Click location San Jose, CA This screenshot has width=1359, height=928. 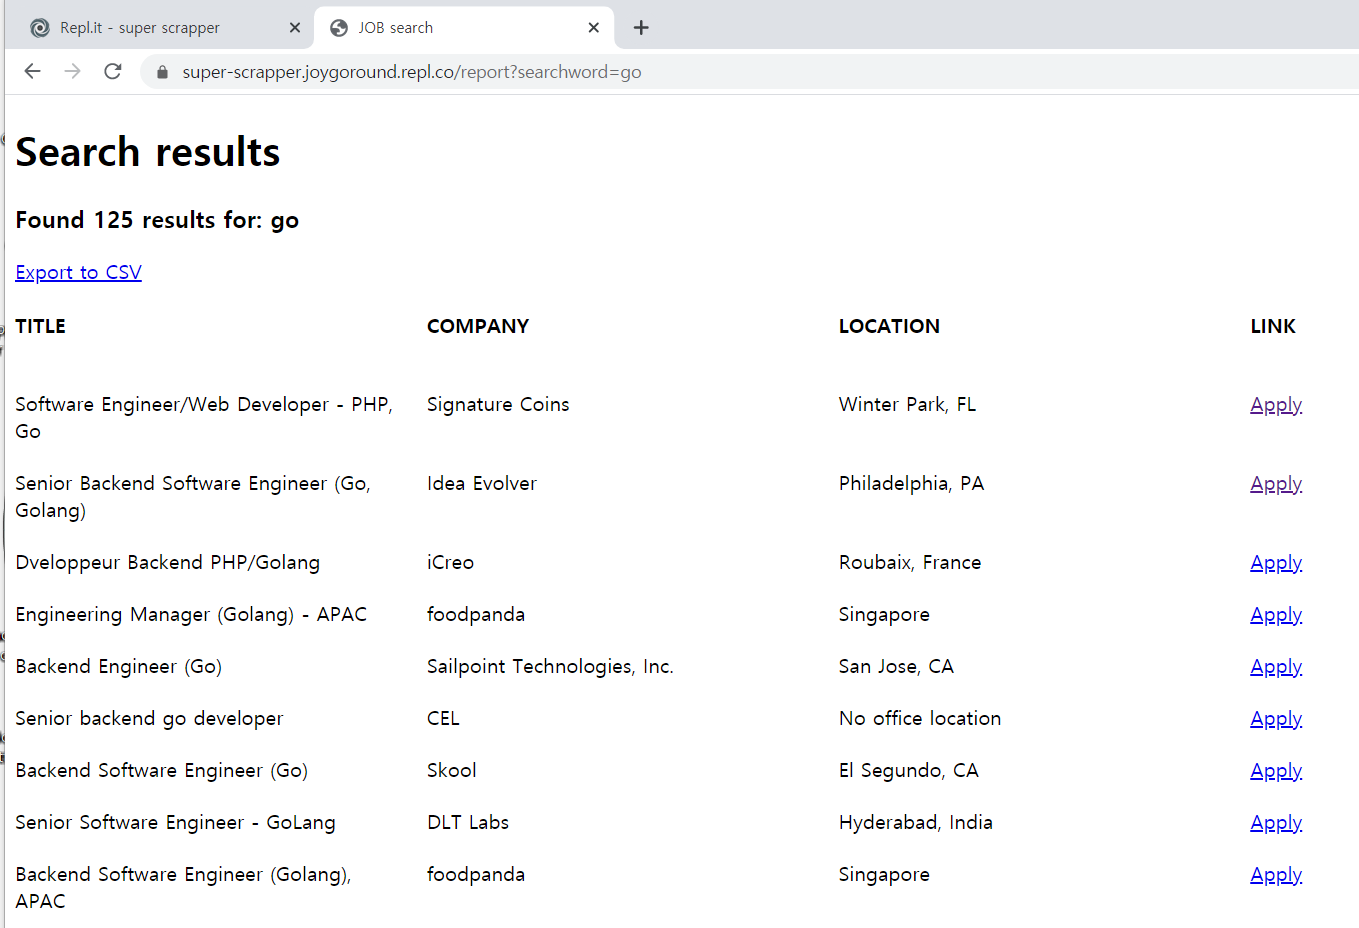point(896,666)
